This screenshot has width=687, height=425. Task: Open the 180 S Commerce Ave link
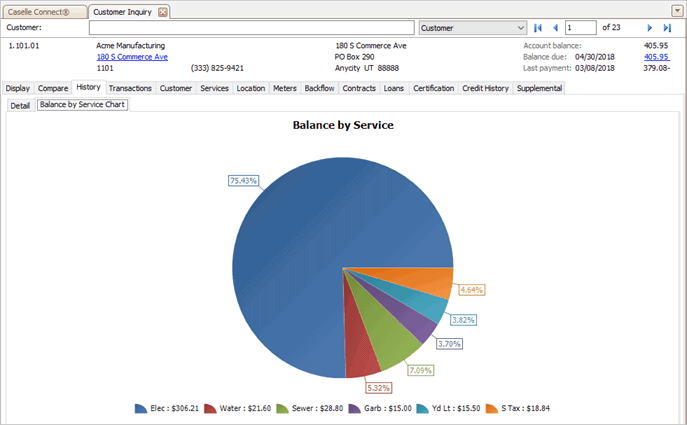pos(132,57)
